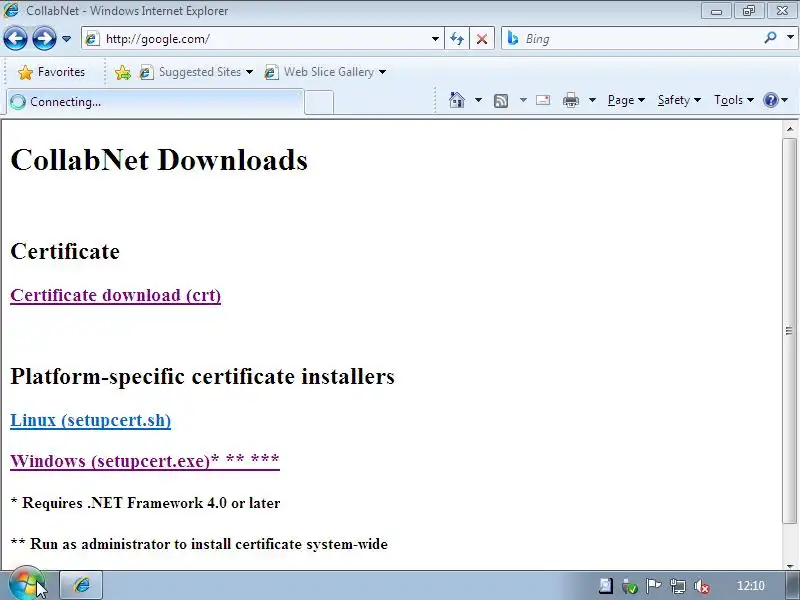This screenshot has width=800, height=600.
Task: Open the search provider dropdown arrow
Action: pos(790,38)
